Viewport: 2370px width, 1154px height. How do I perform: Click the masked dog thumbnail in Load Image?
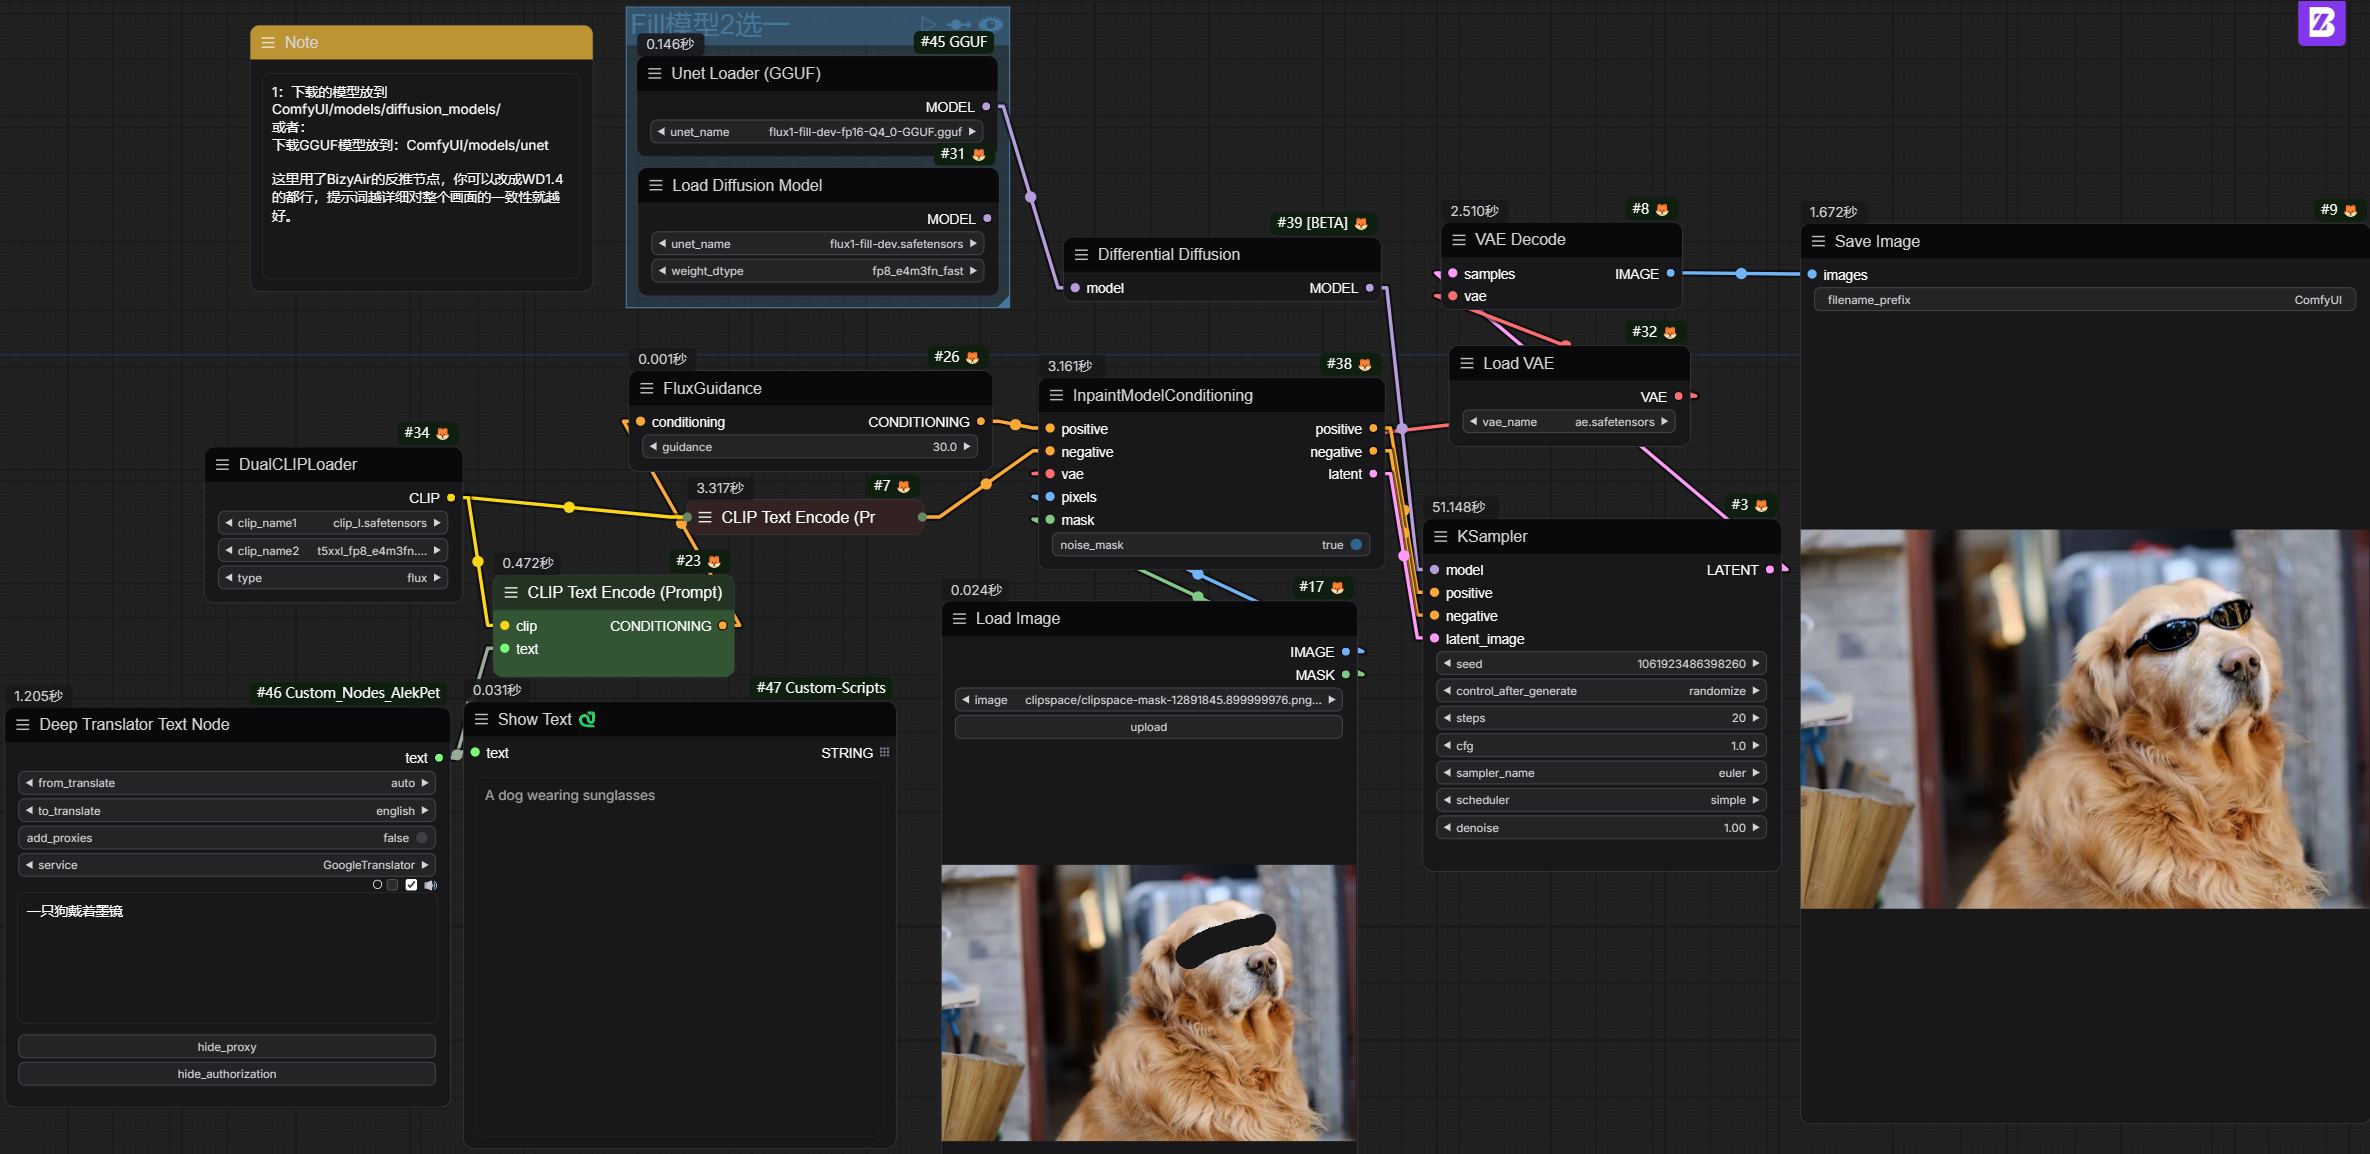(1148, 1000)
